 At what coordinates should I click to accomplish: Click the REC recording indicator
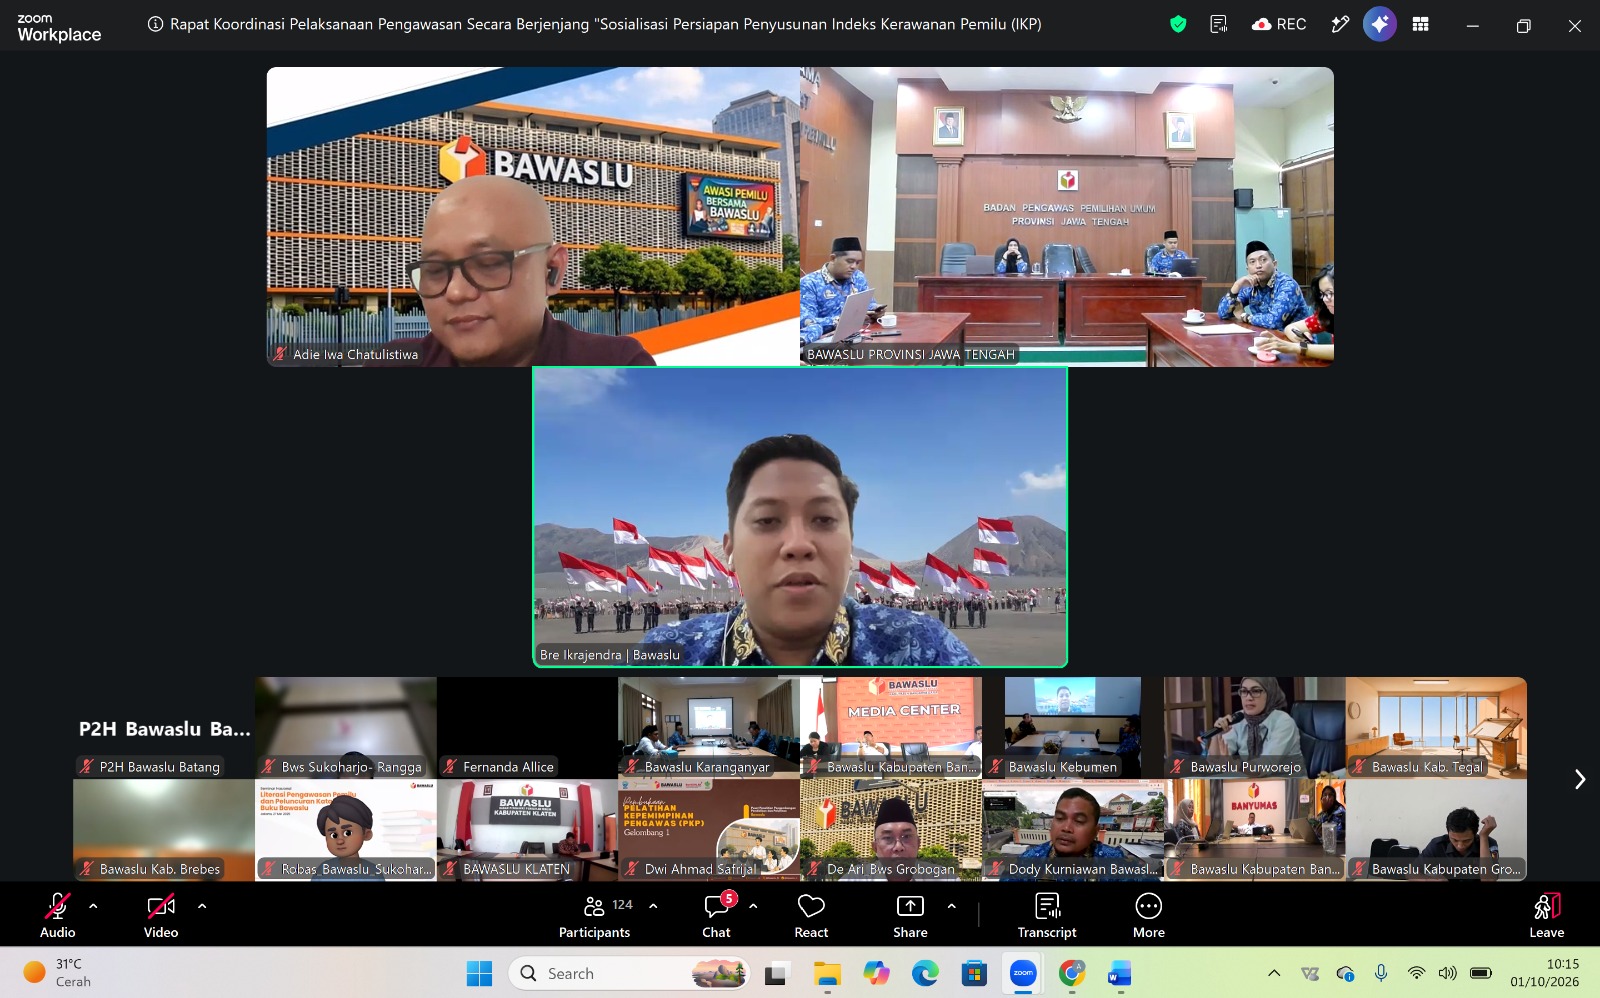pyautogui.click(x=1279, y=24)
